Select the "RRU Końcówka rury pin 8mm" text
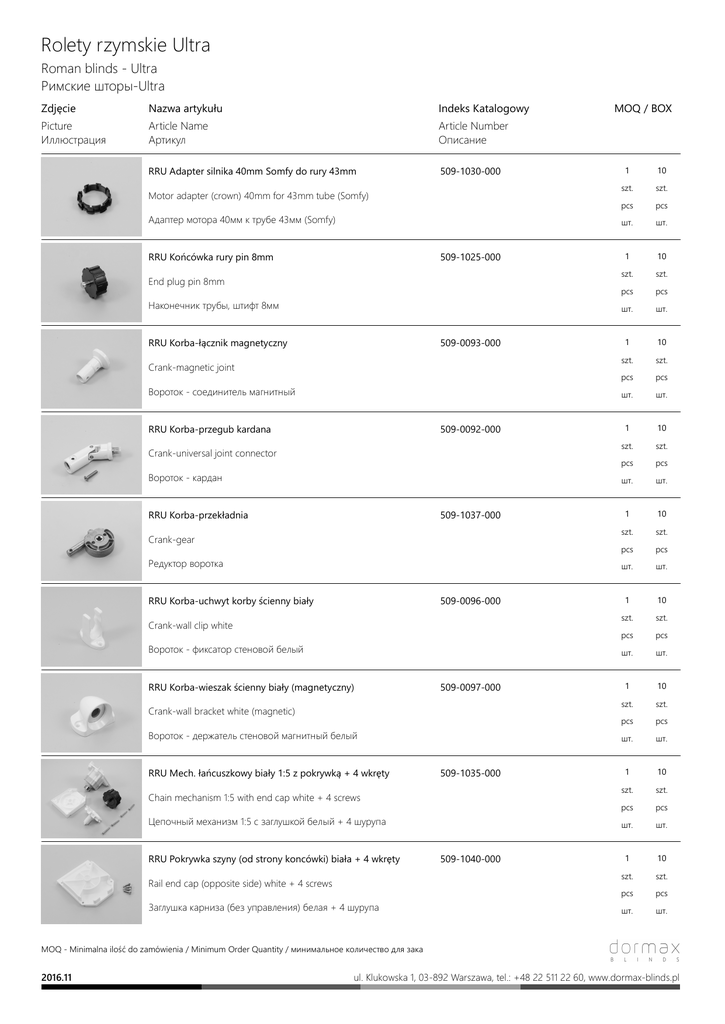725x1024 pixels. click(x=210, y=257)
